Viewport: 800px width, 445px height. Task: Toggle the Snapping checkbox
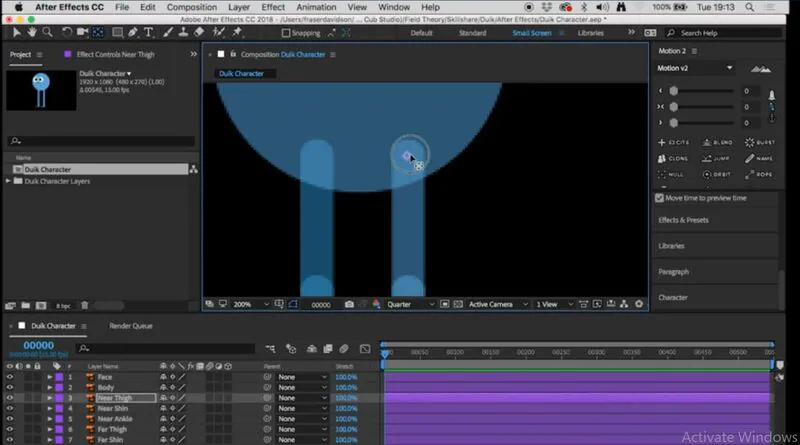click(286, 33)
